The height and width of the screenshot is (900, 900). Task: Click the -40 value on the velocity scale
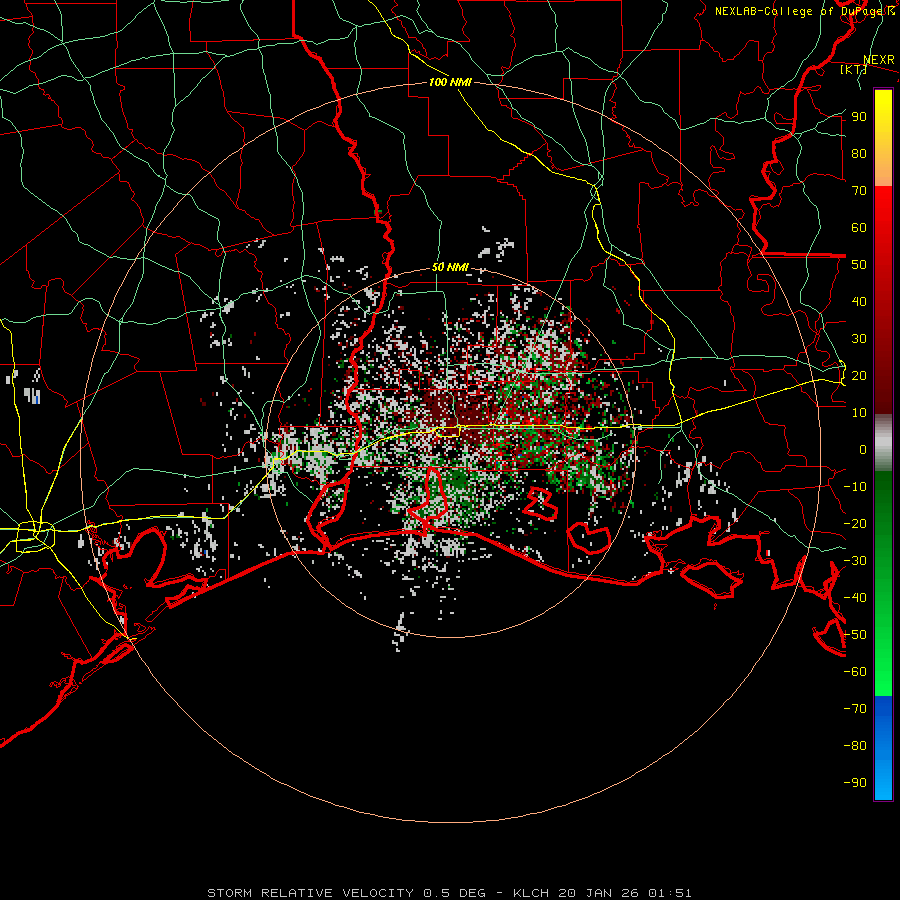click(x=855, y=598)
